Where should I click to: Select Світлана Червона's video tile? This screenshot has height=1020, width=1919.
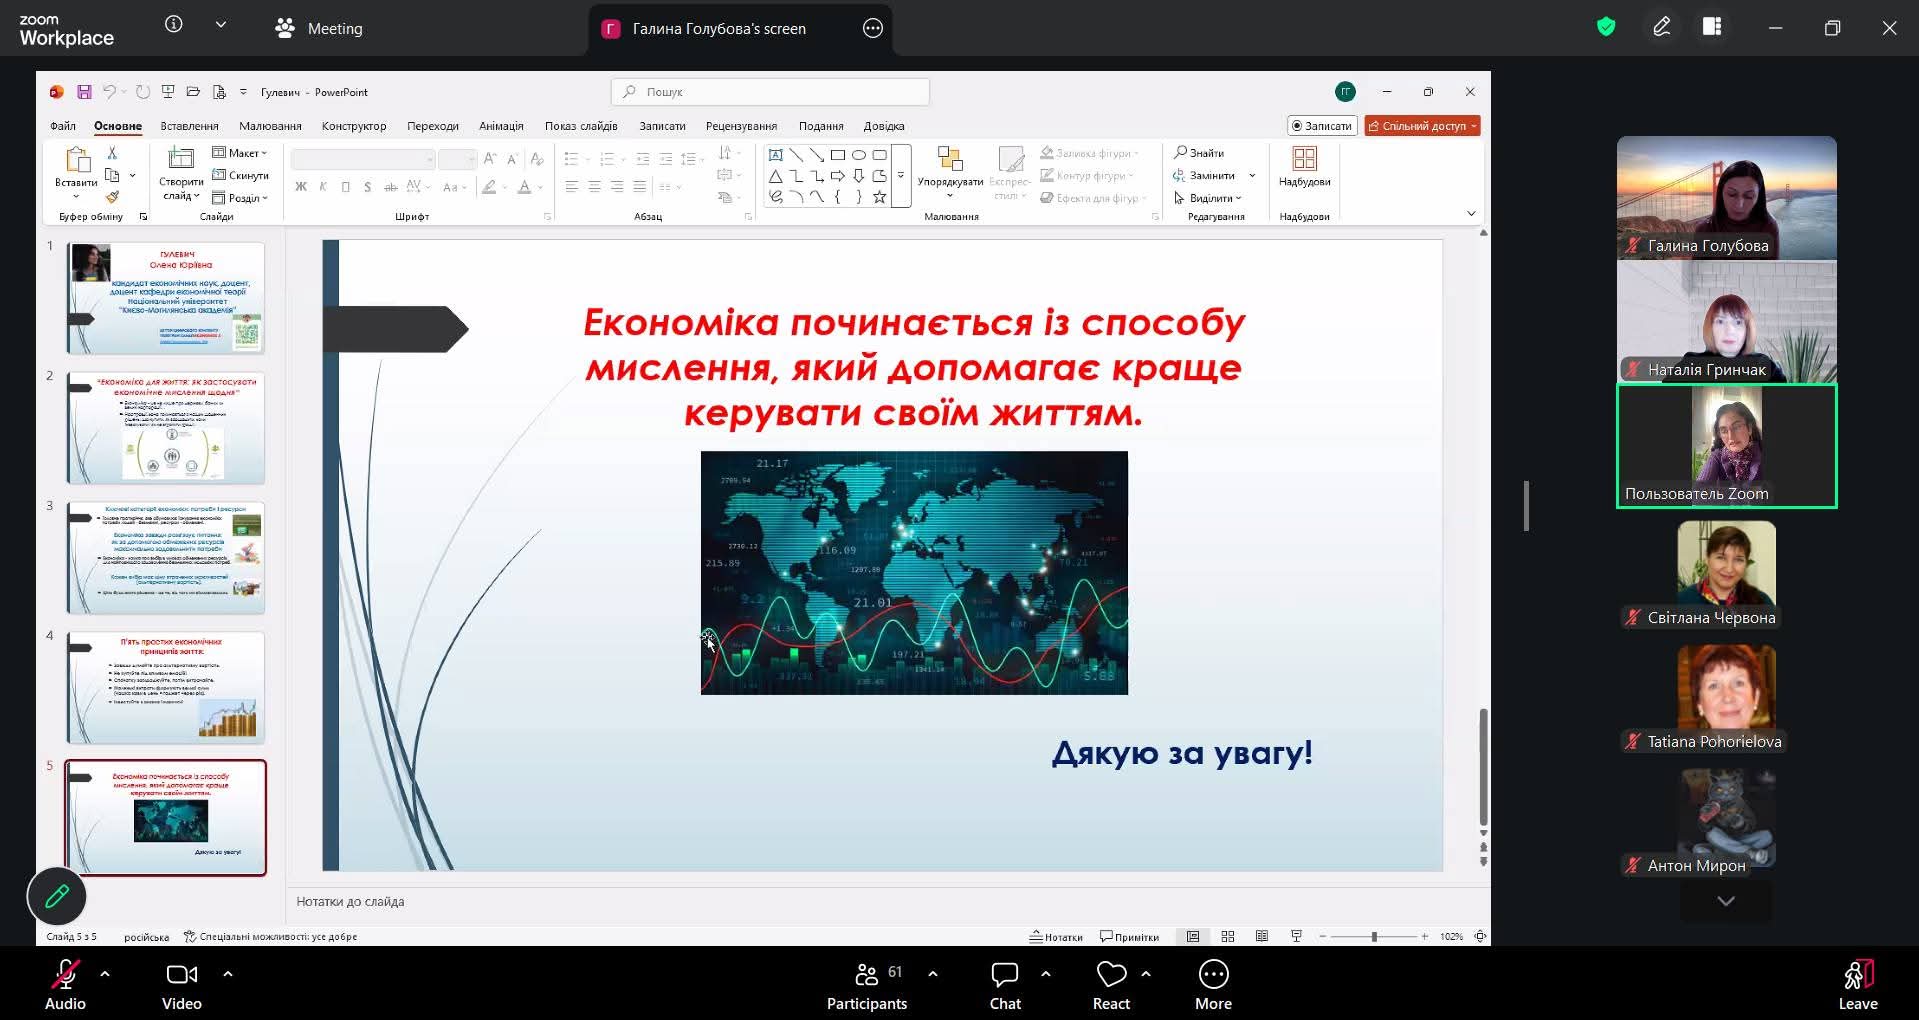coord(1726,573)
